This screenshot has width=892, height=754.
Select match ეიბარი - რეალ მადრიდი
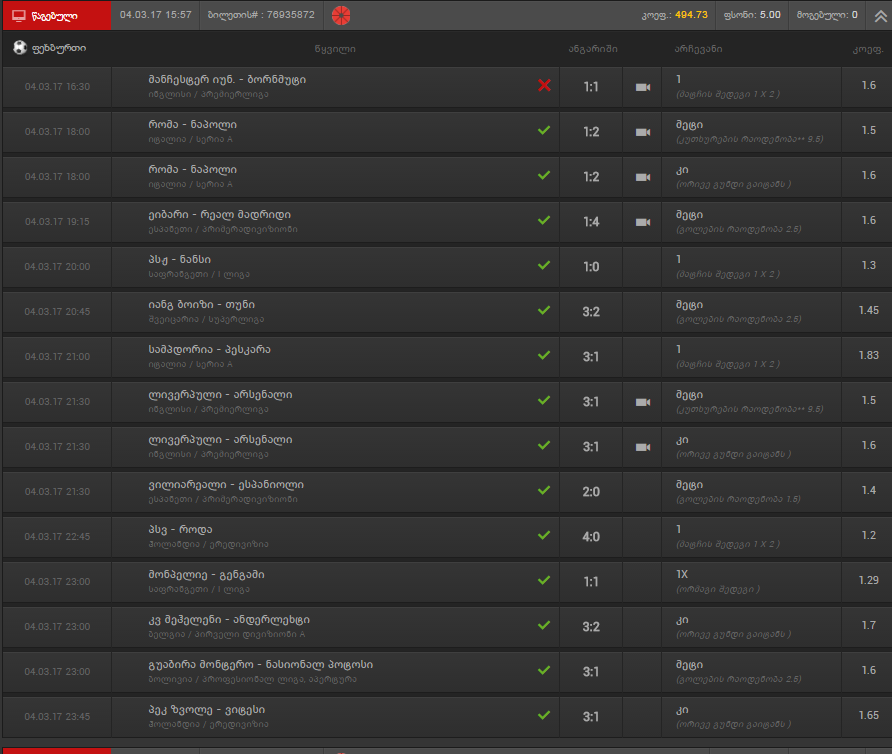tap(220, 215)
